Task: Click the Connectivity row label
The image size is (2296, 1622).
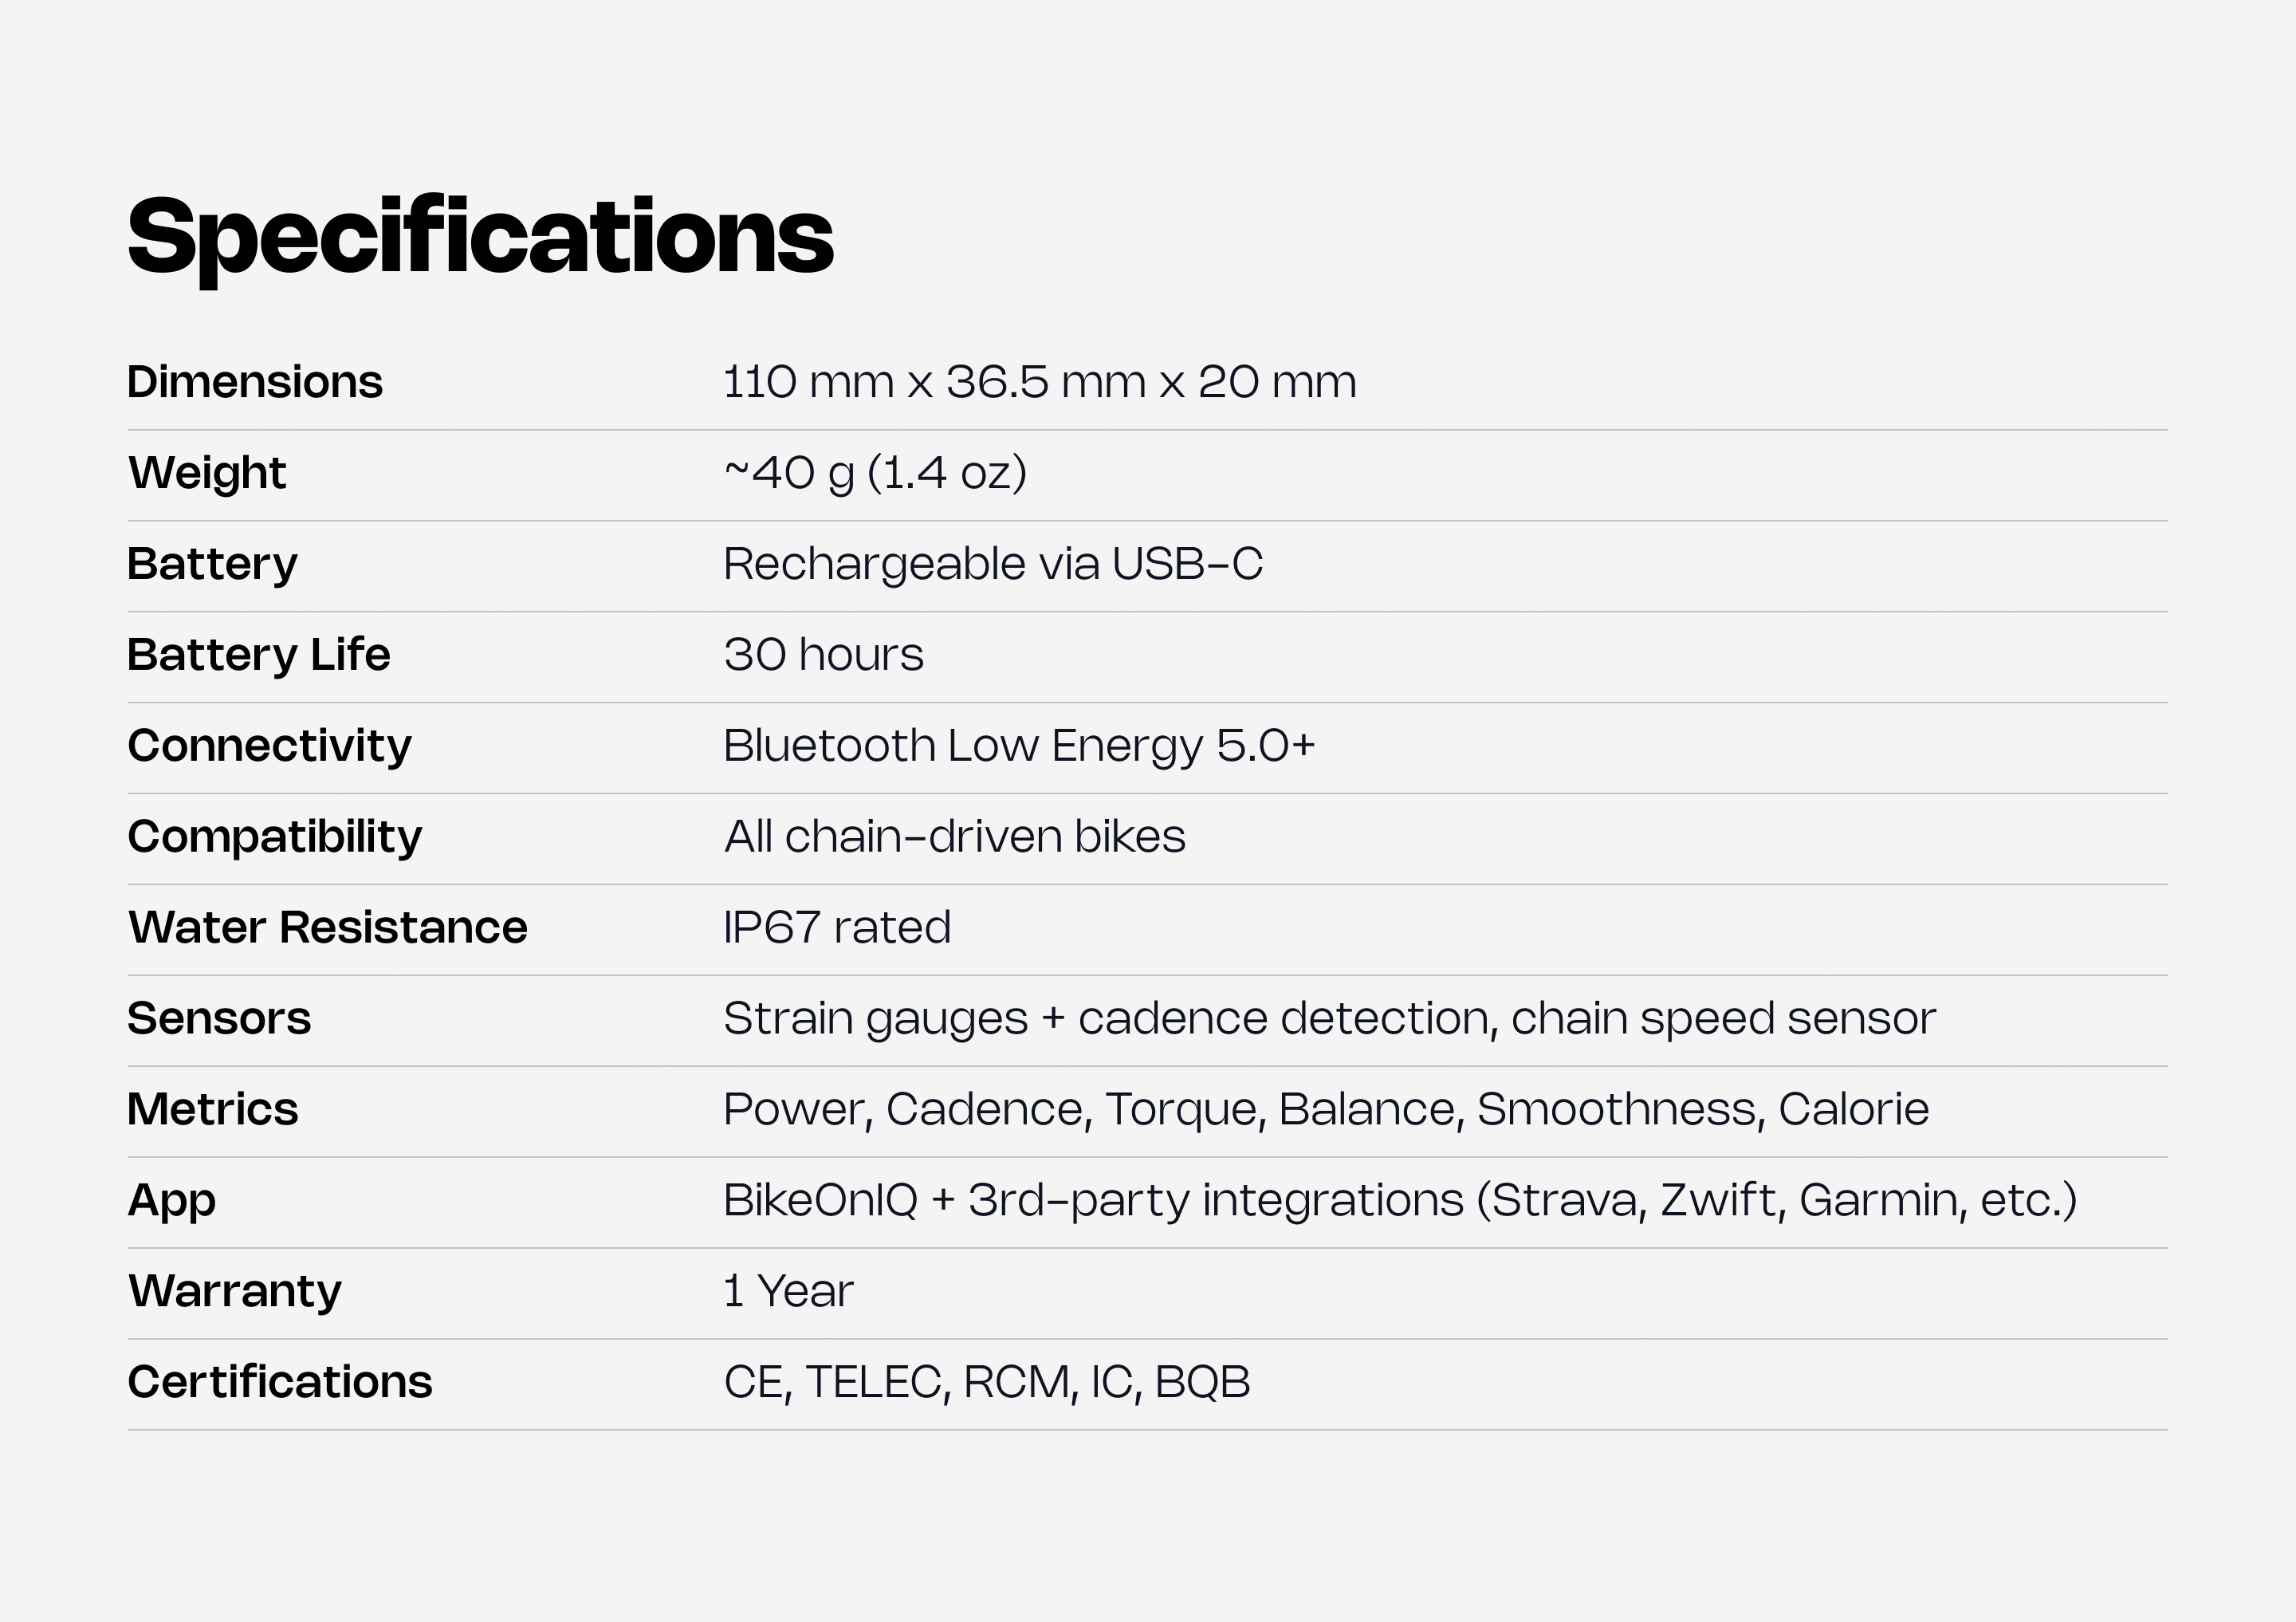Action: [x=269, y=746]
